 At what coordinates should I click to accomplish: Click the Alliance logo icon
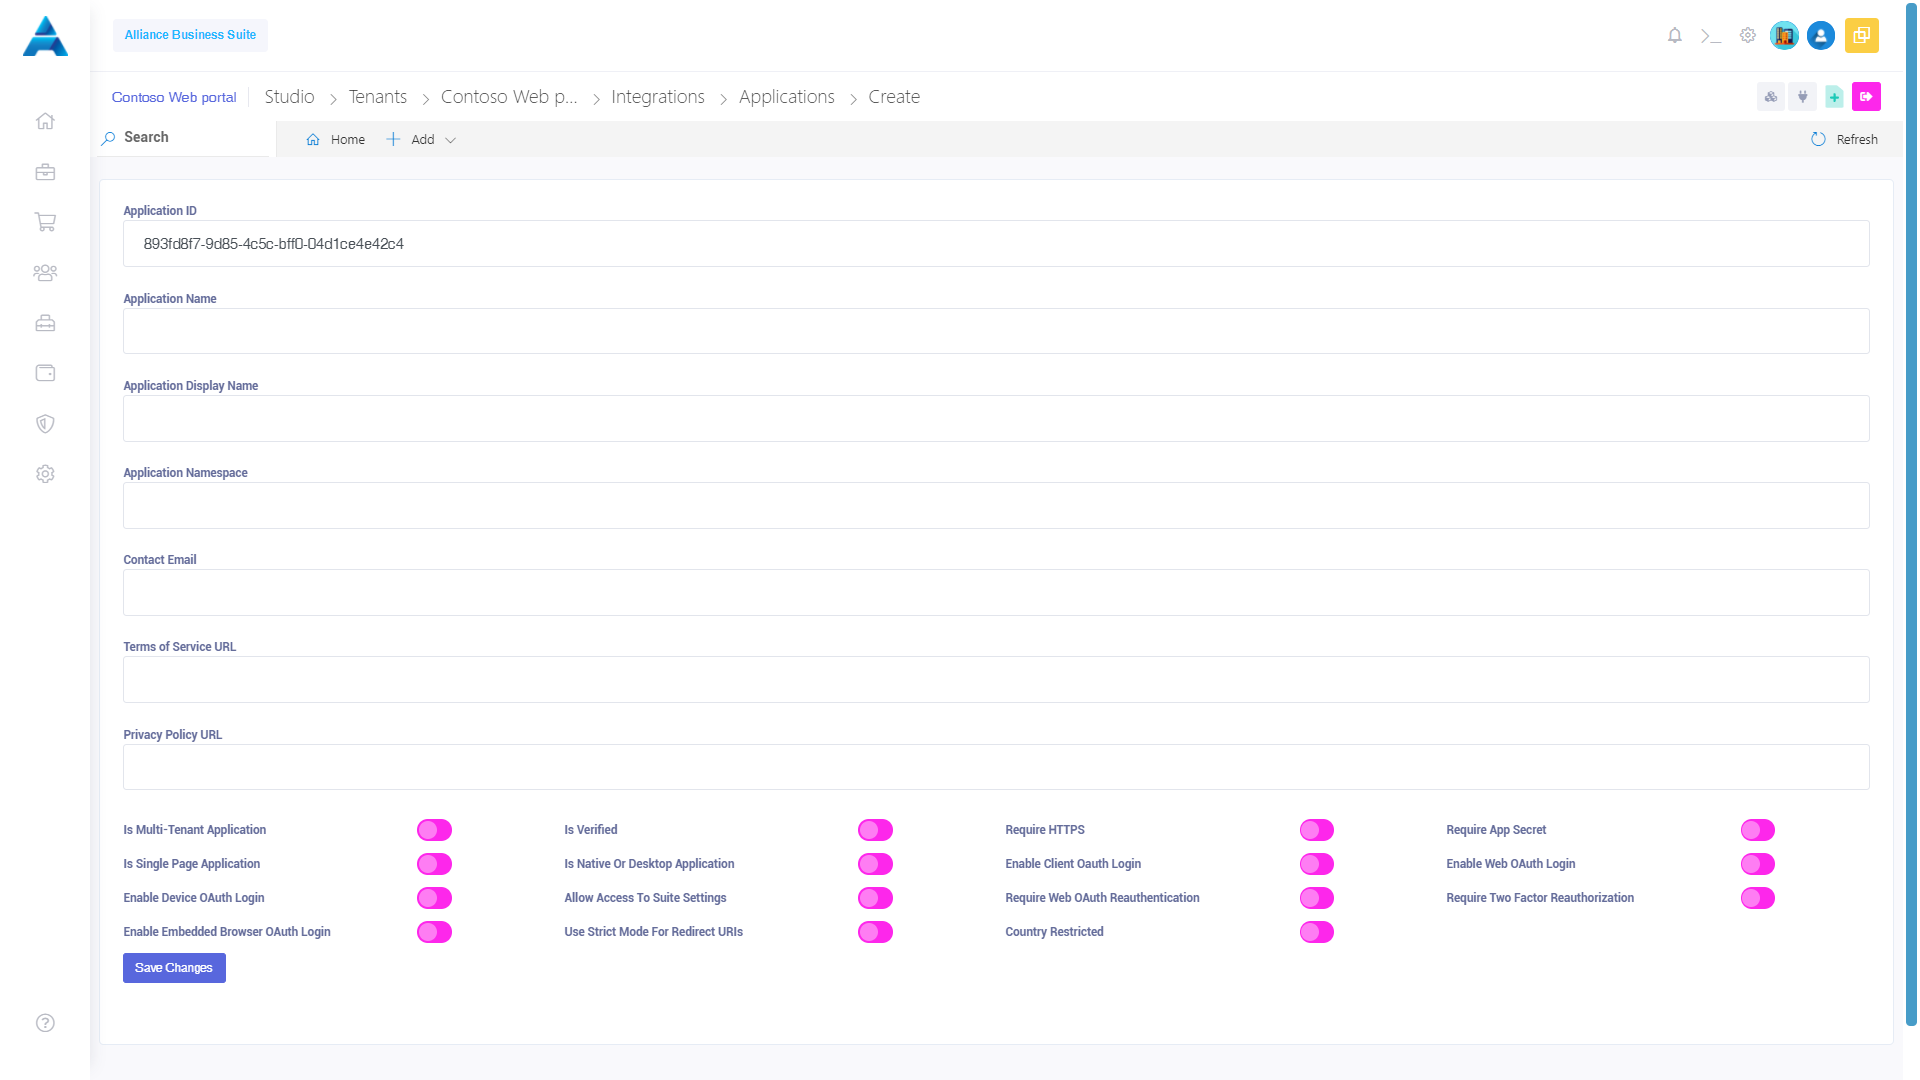click(45, 36)
